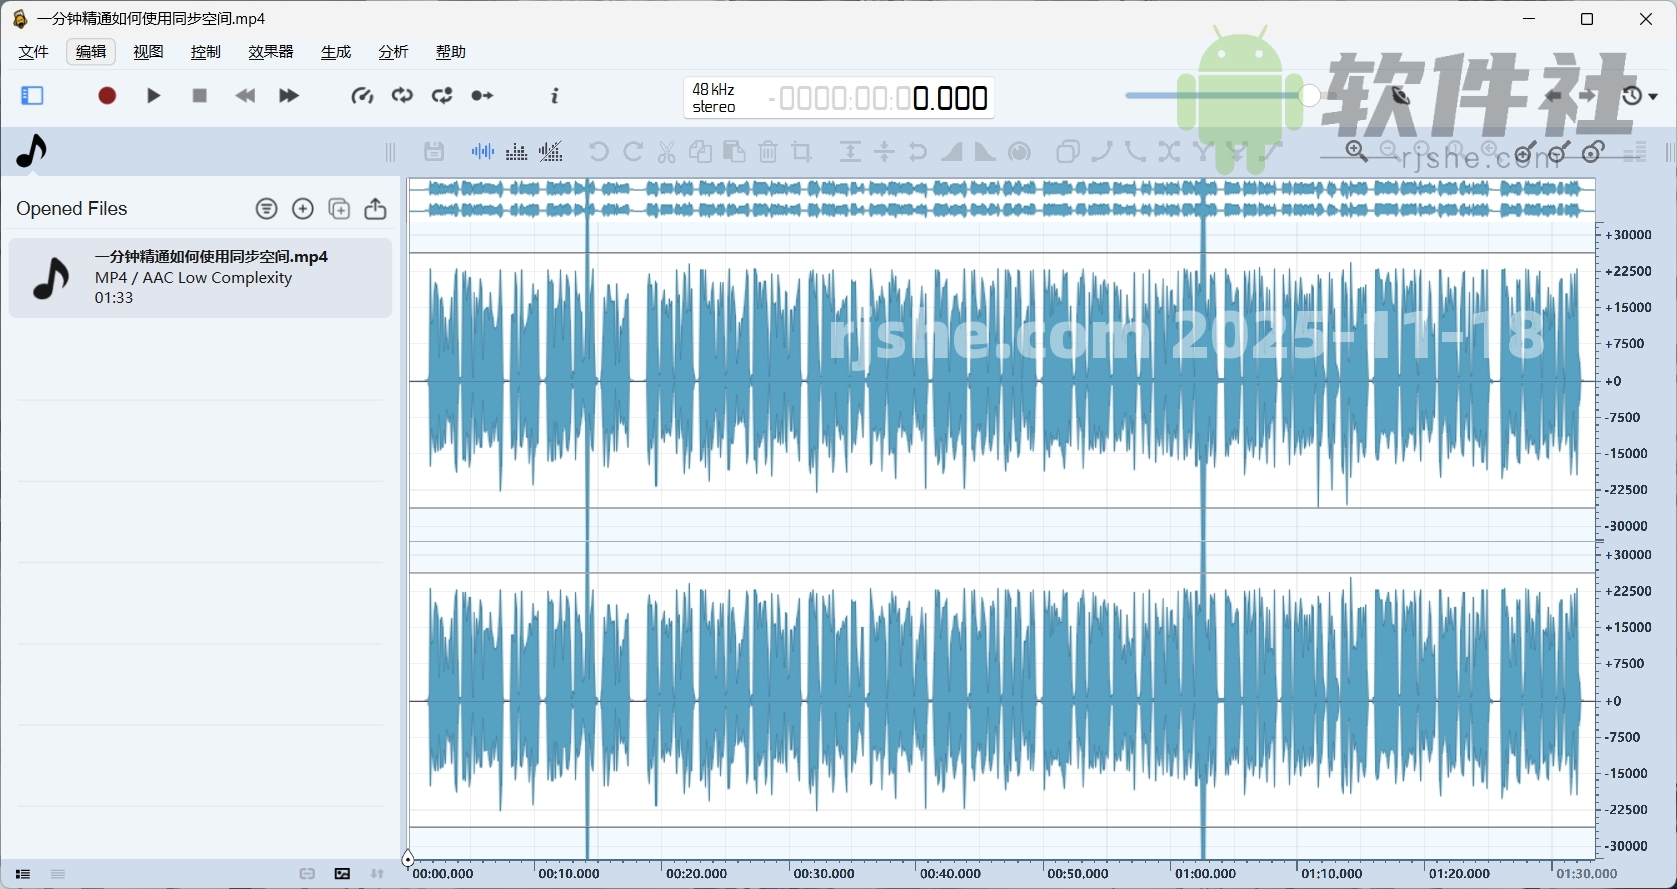The width and height of the screenshot is (1677, 889).
Task: Open the playback speed gauge control
Action: click(x=362, y=95)
